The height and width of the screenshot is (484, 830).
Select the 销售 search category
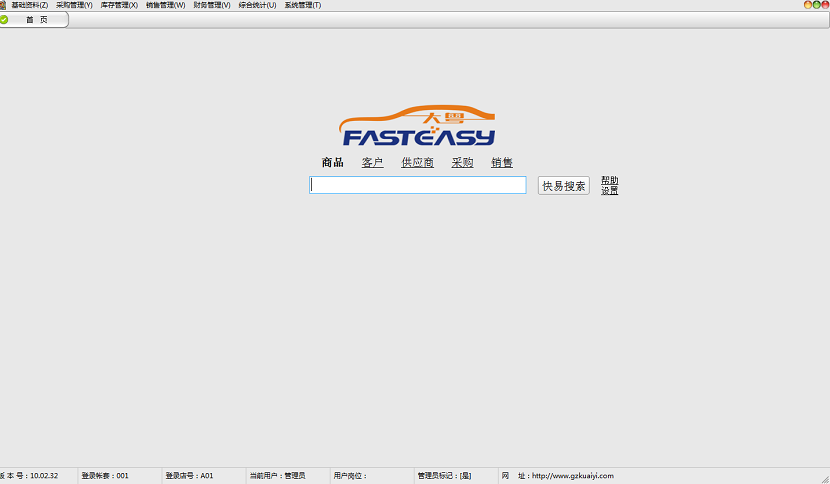(x=502, y=163)
